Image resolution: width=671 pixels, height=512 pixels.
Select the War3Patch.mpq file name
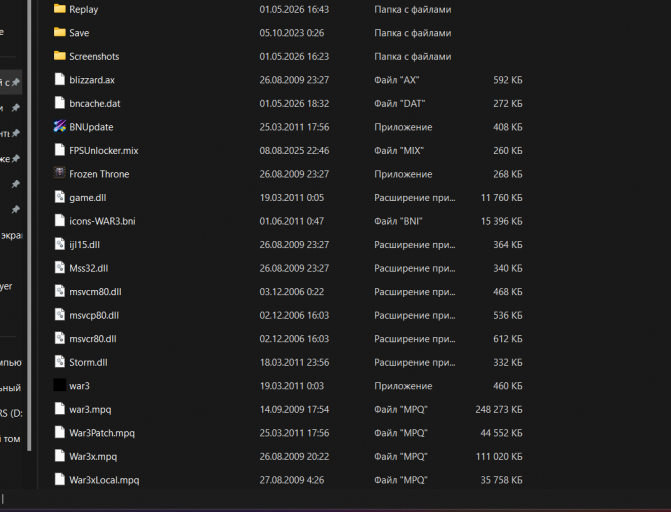102,433
